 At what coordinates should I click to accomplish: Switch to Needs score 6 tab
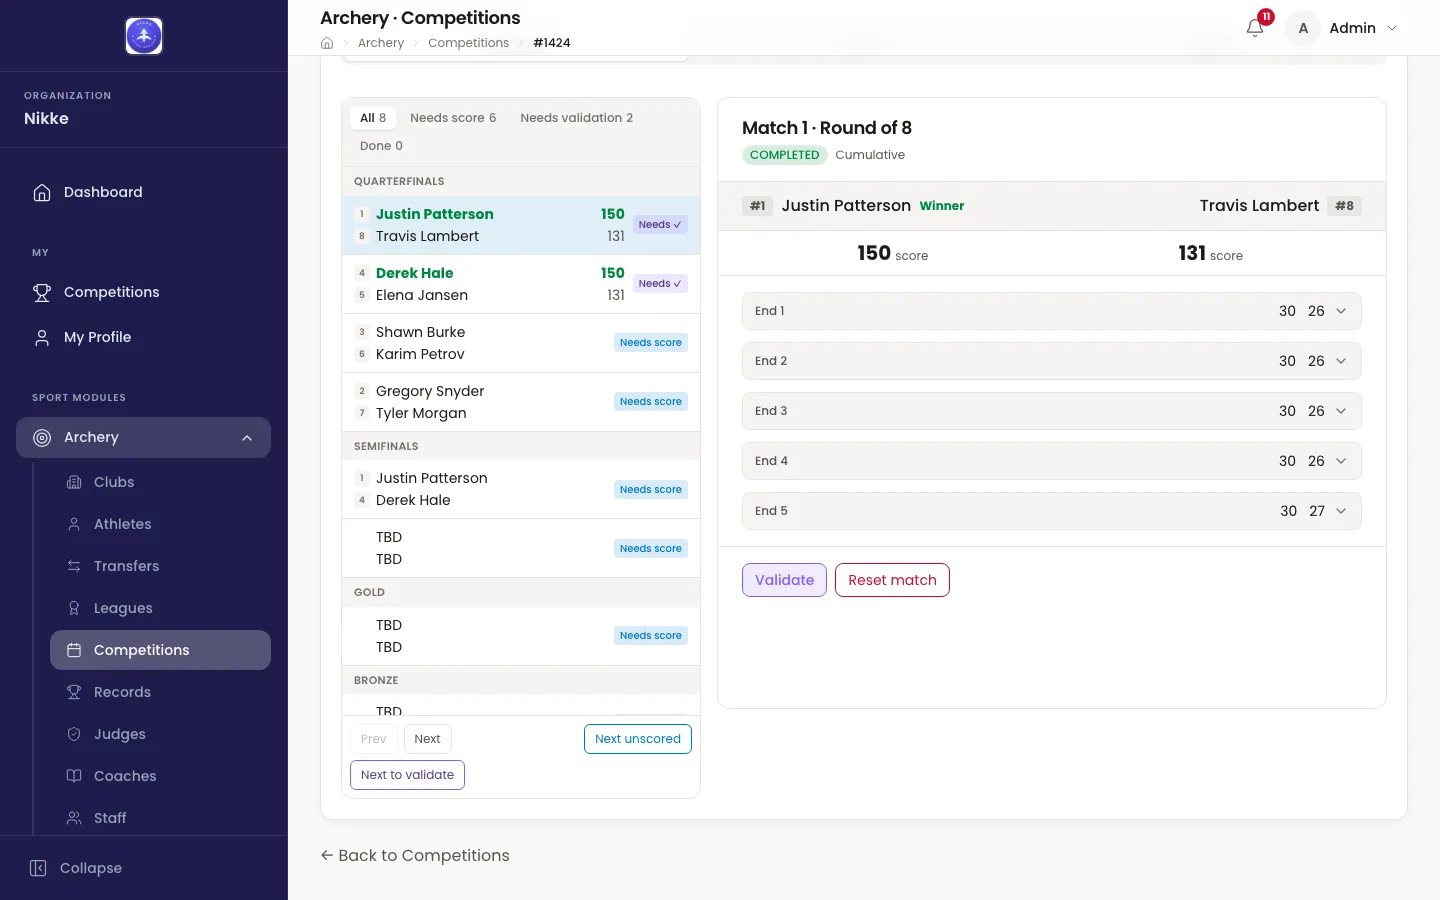tap(453, 118)
